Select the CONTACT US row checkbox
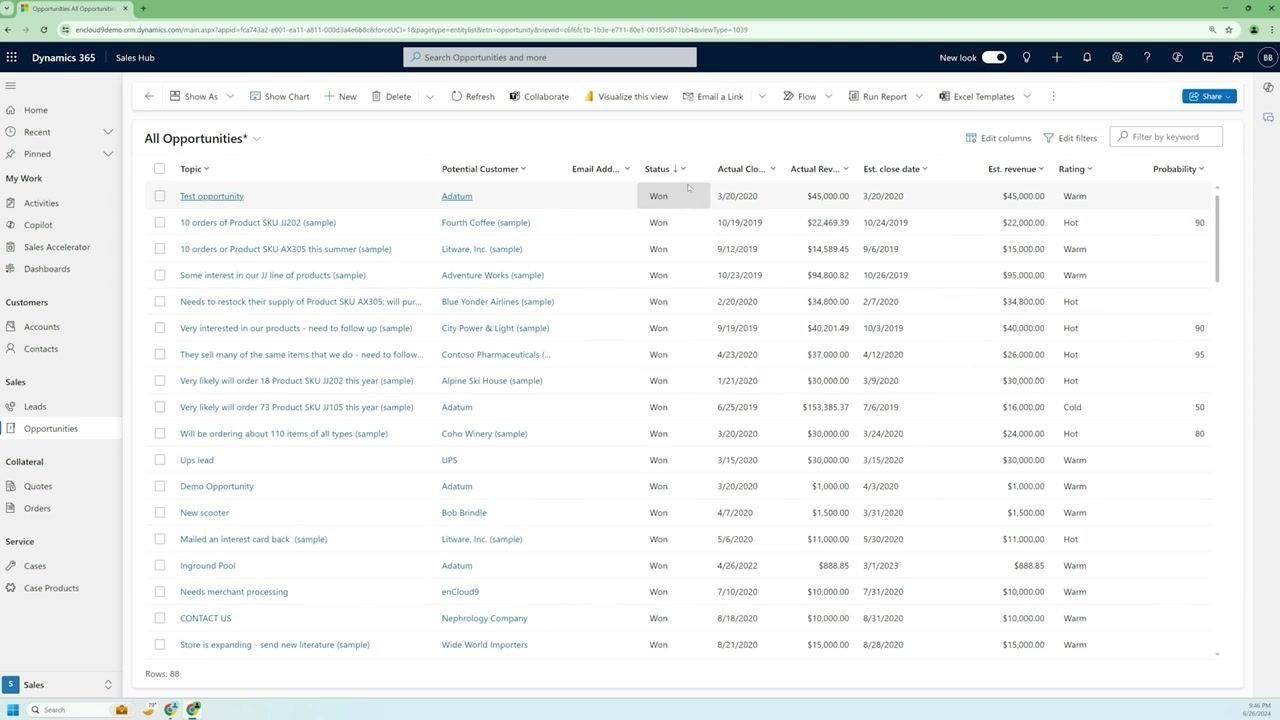The image size is (1280, 720). [x=159, y=618]
